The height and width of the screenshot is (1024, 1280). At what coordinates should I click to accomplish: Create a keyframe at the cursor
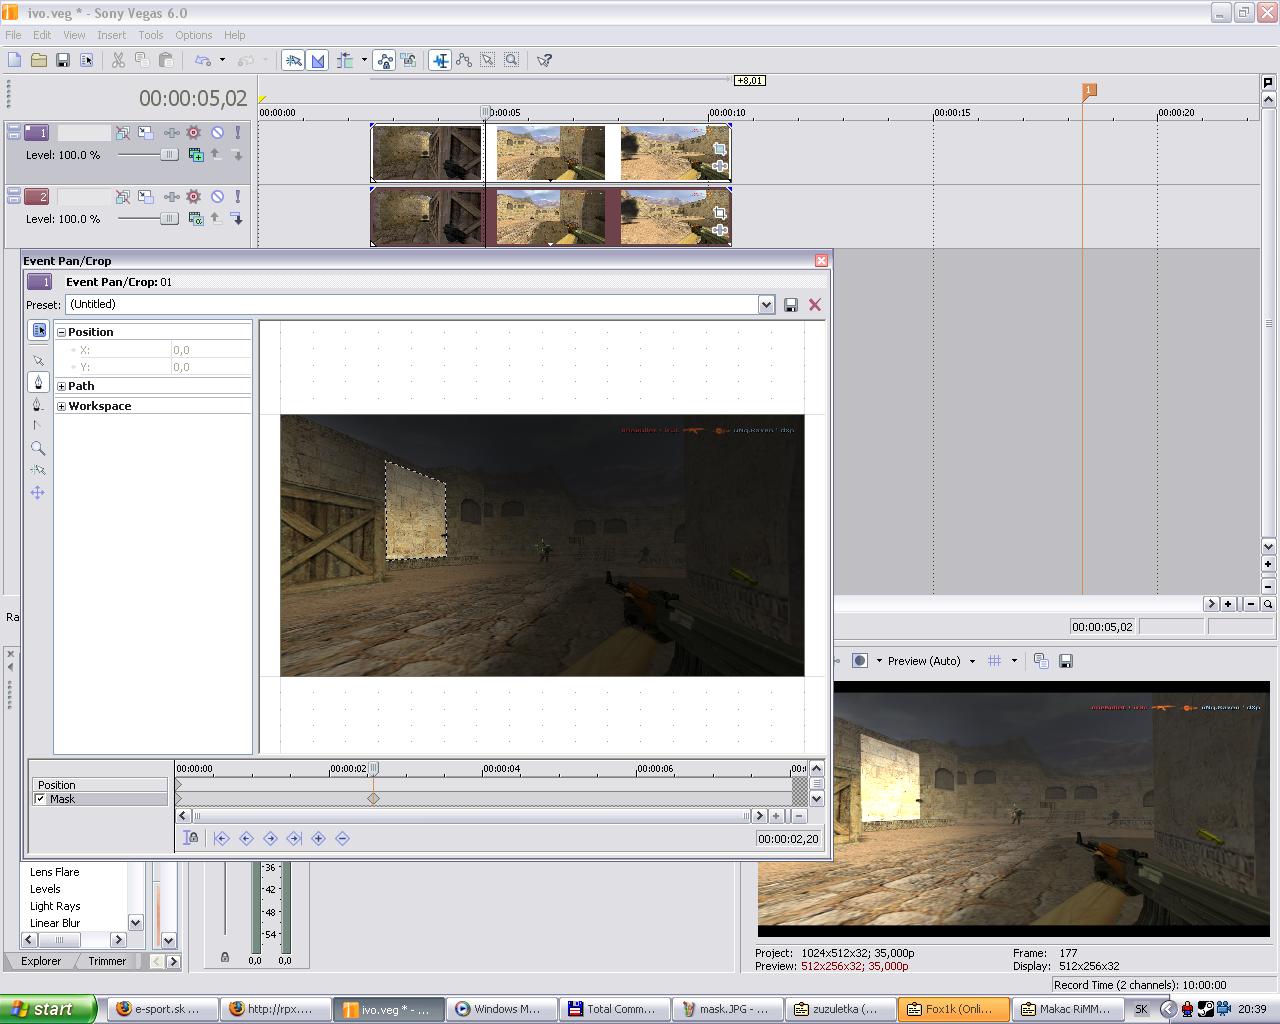point(318,838)
